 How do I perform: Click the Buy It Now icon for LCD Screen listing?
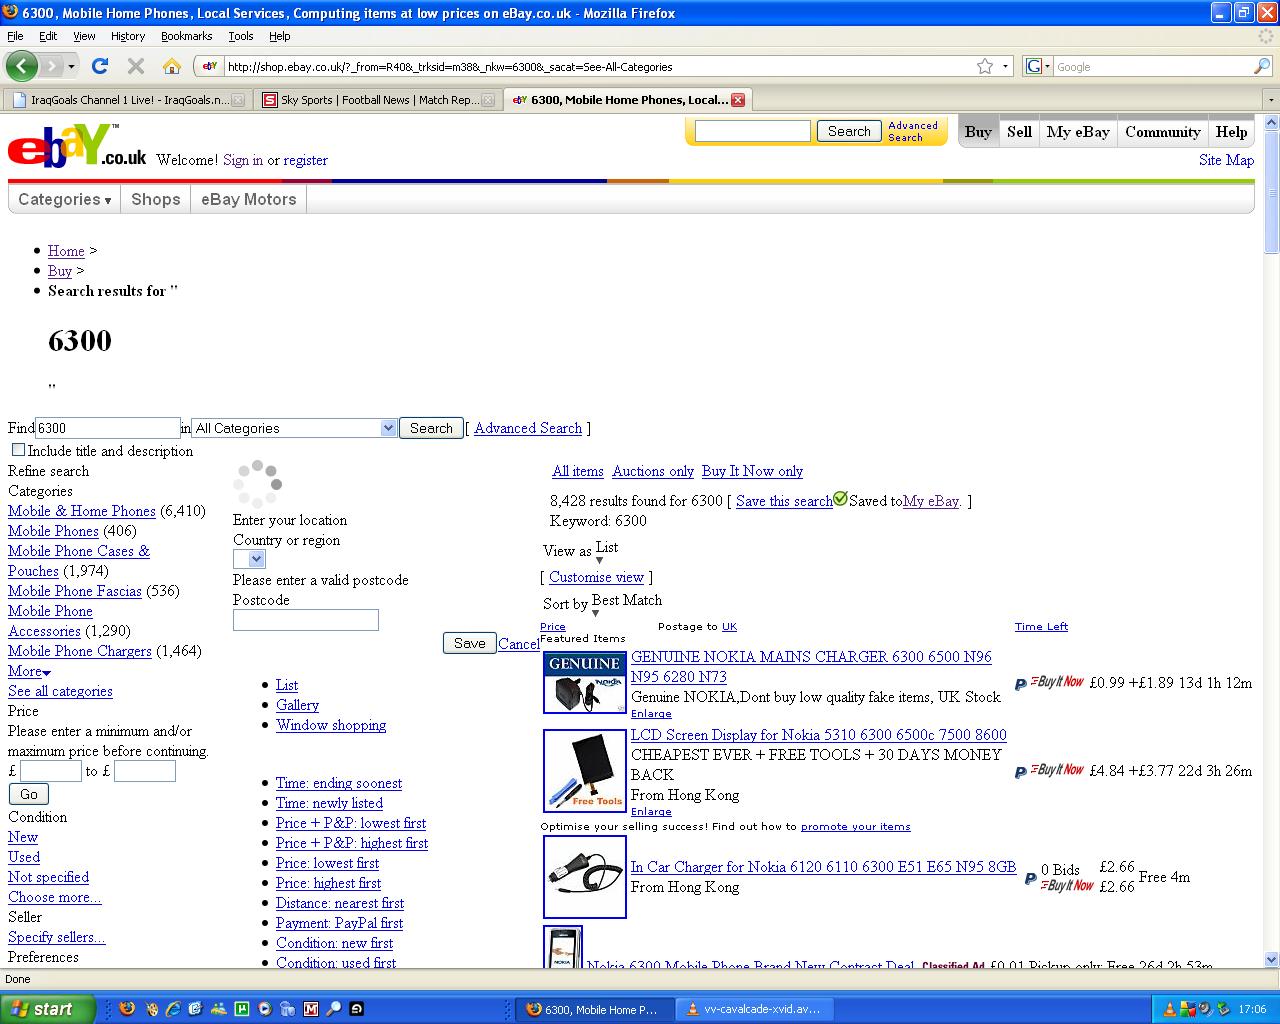tap(1058, 770)
